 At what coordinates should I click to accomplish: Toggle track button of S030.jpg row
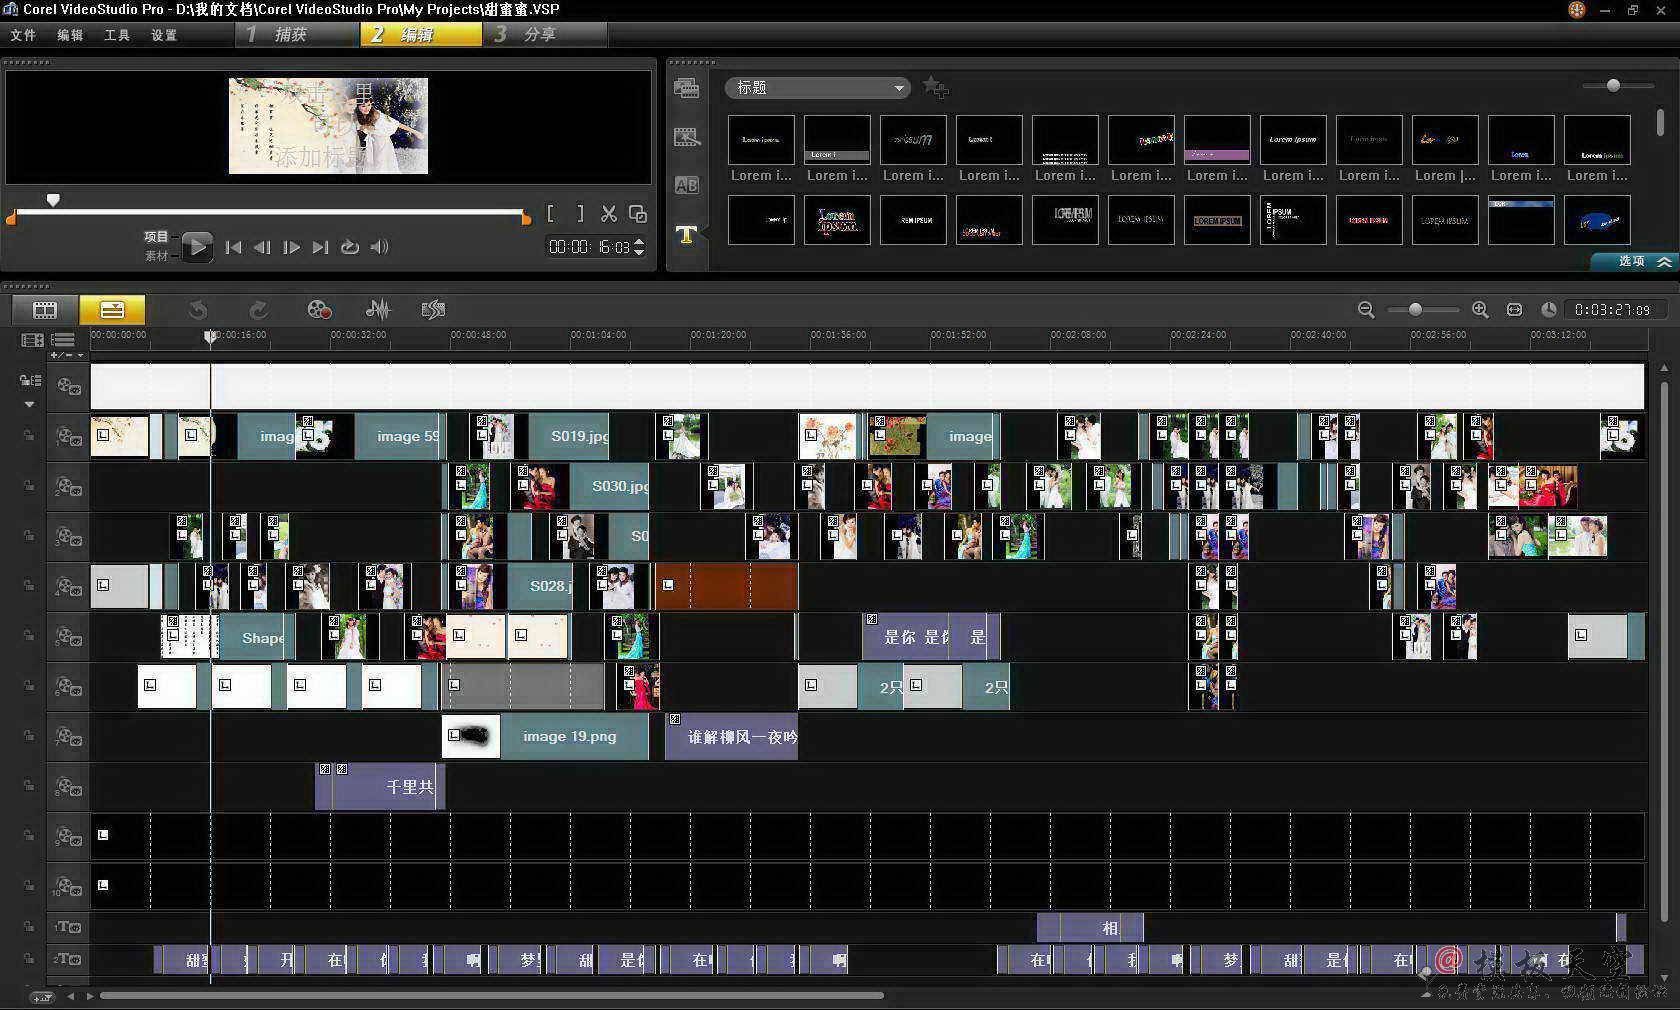pos(68,487)
